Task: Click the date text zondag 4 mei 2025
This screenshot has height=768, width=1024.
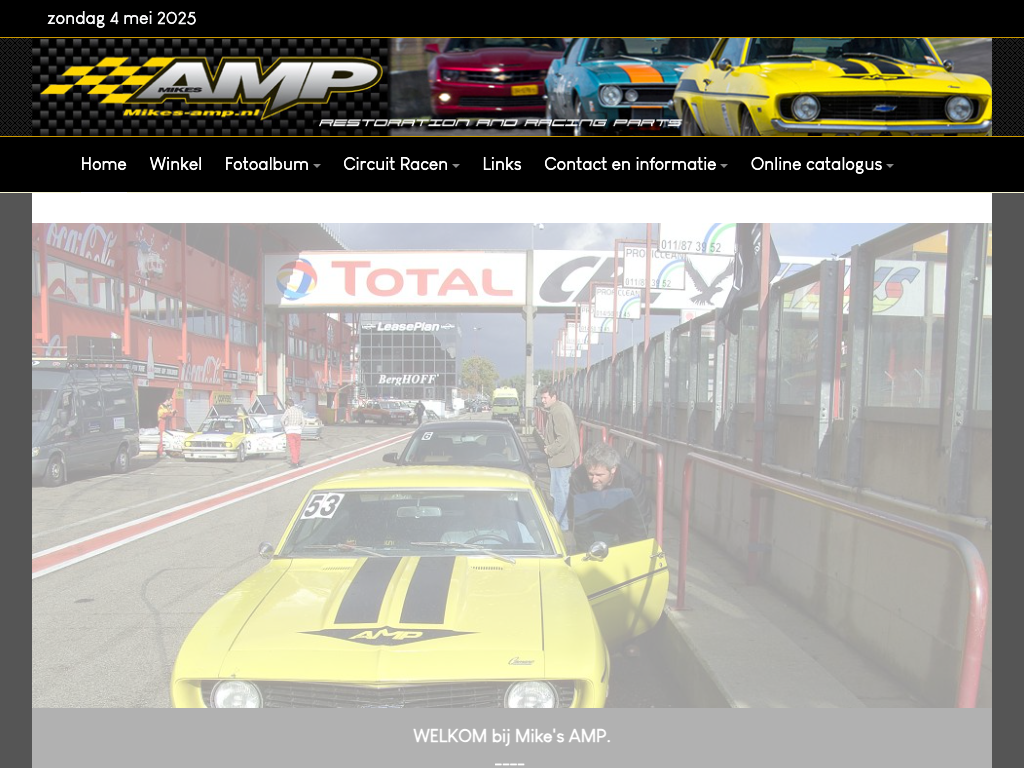Action: [122, 19]
